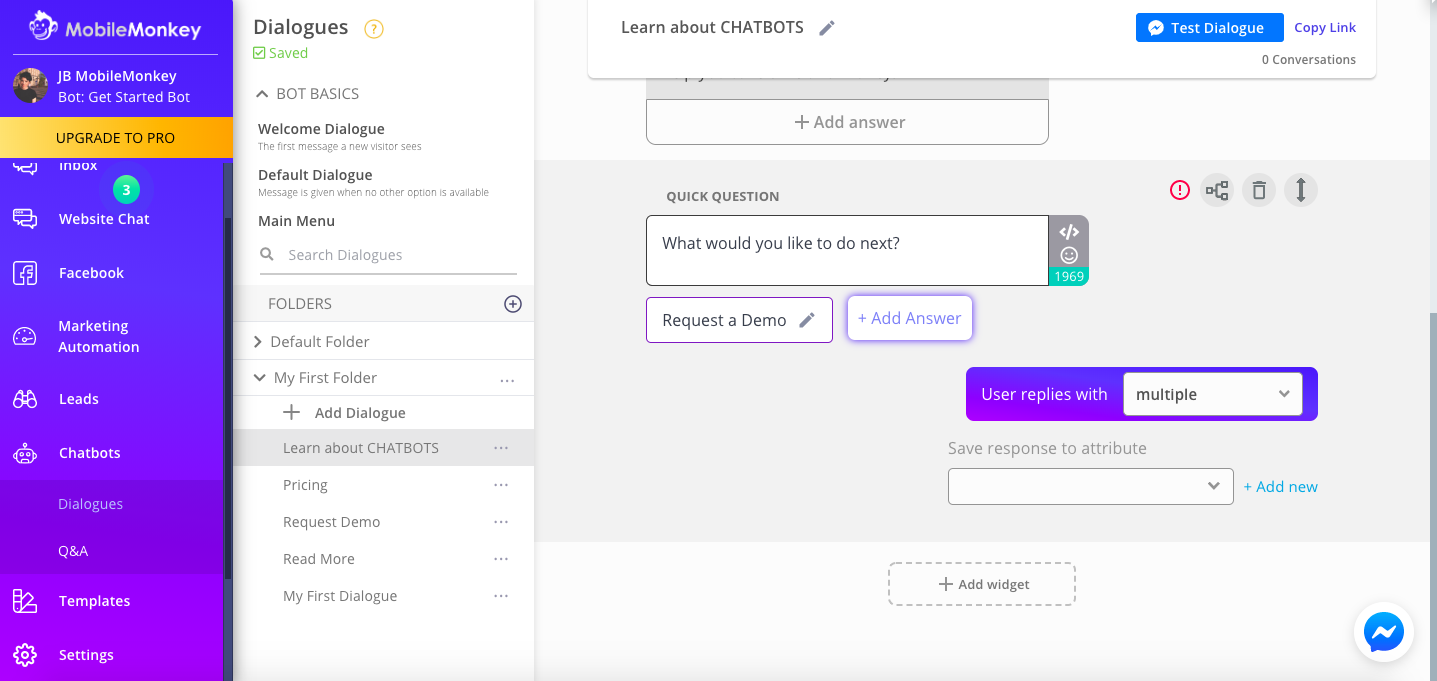1437x681 pixels.
Task: Click UPGRADE TO PRO banner
Action: point(117,137)
